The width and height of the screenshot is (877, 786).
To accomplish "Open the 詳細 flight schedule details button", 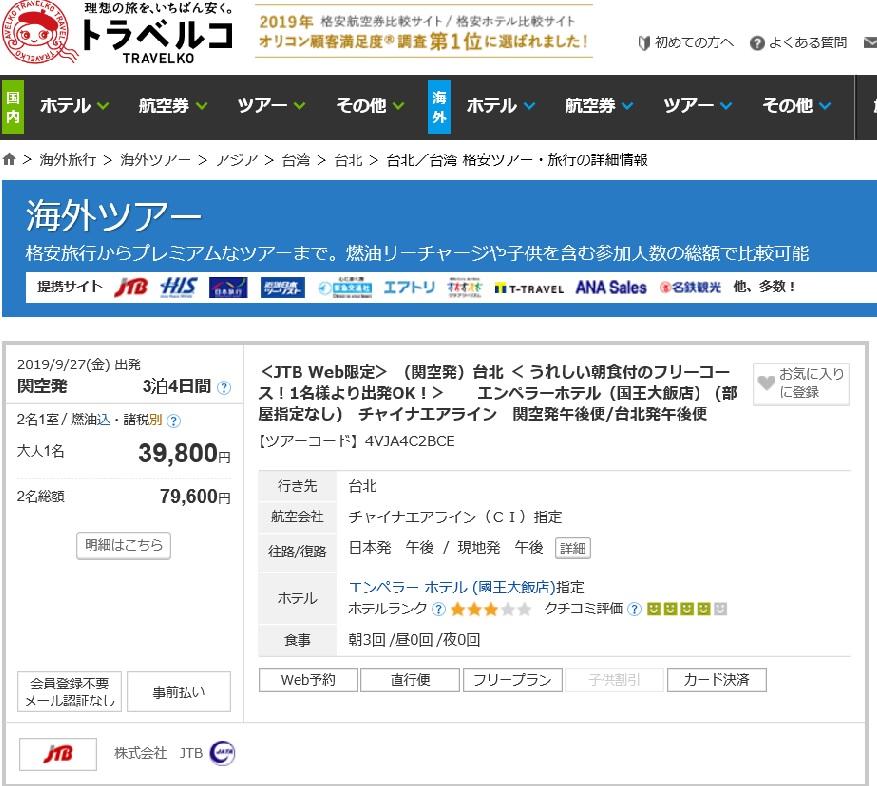I will 572,548.
